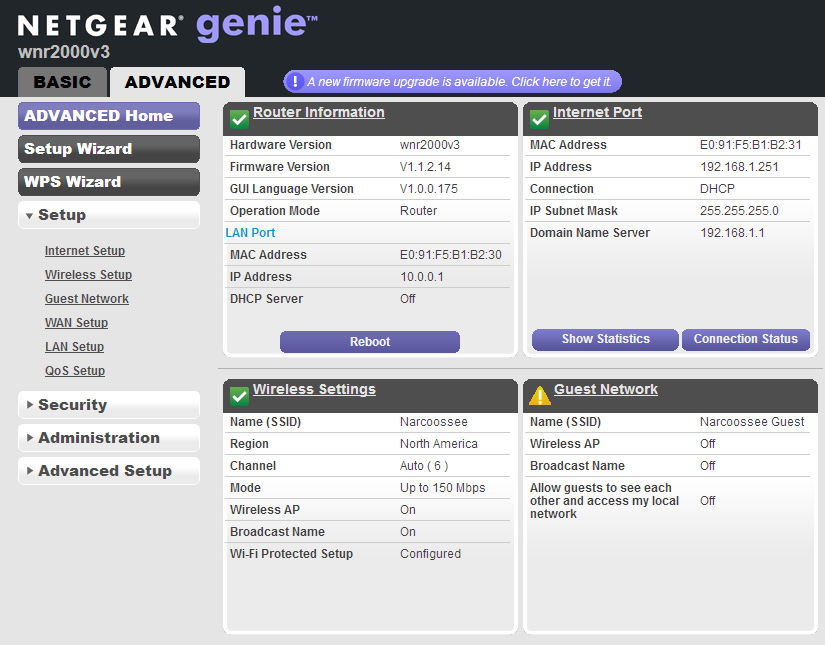Click the green checkmark icon beside Internet Port
The image size is (825, 645).
tap(539, 119)
